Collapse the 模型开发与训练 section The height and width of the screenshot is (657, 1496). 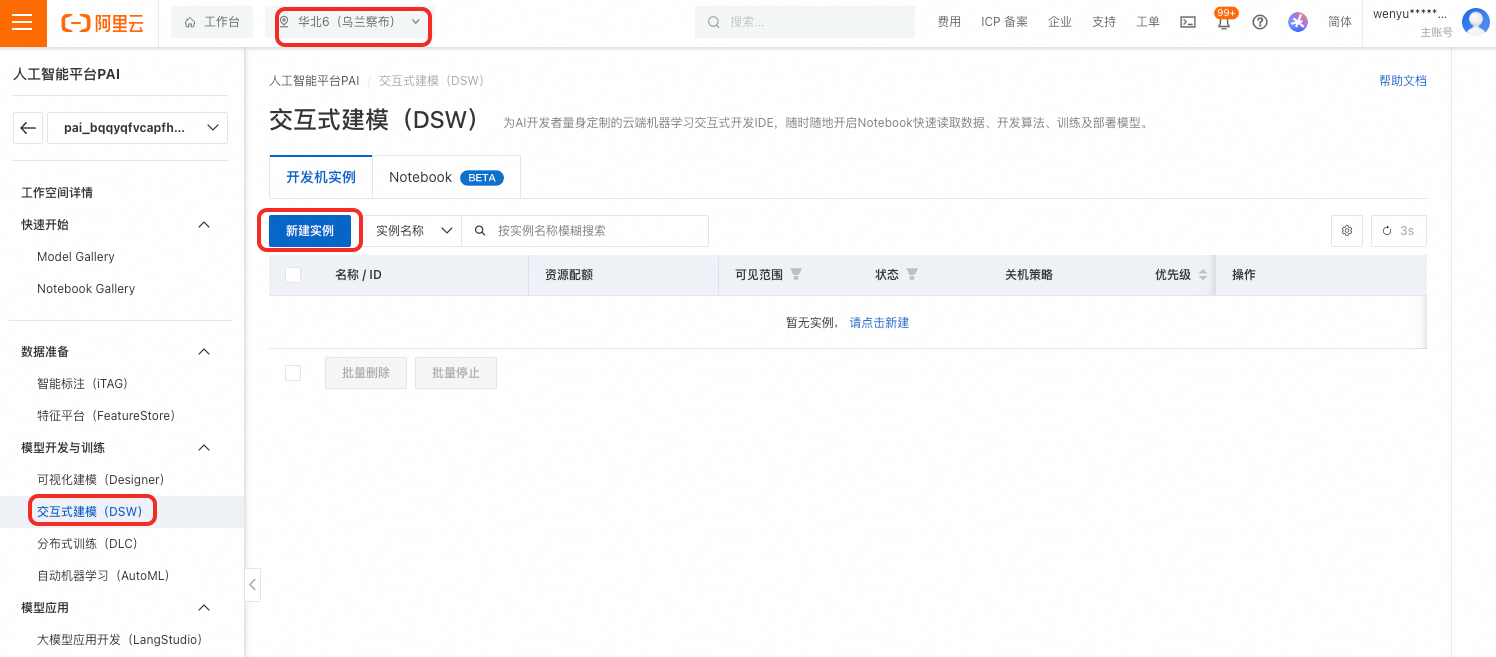point(204,448)
